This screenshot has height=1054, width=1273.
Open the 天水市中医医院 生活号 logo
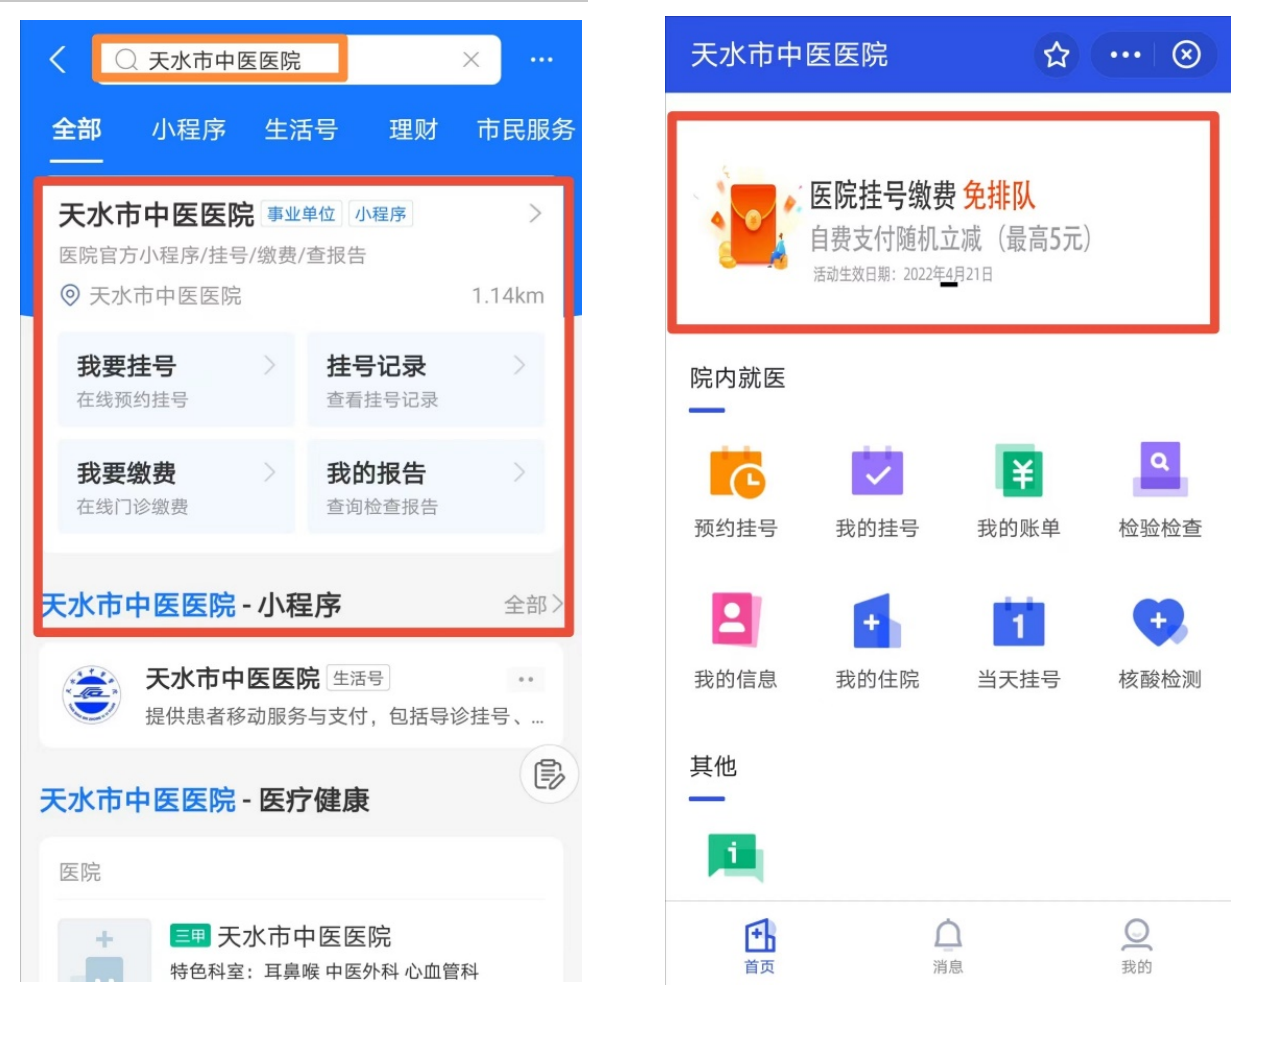pos(91,695)
